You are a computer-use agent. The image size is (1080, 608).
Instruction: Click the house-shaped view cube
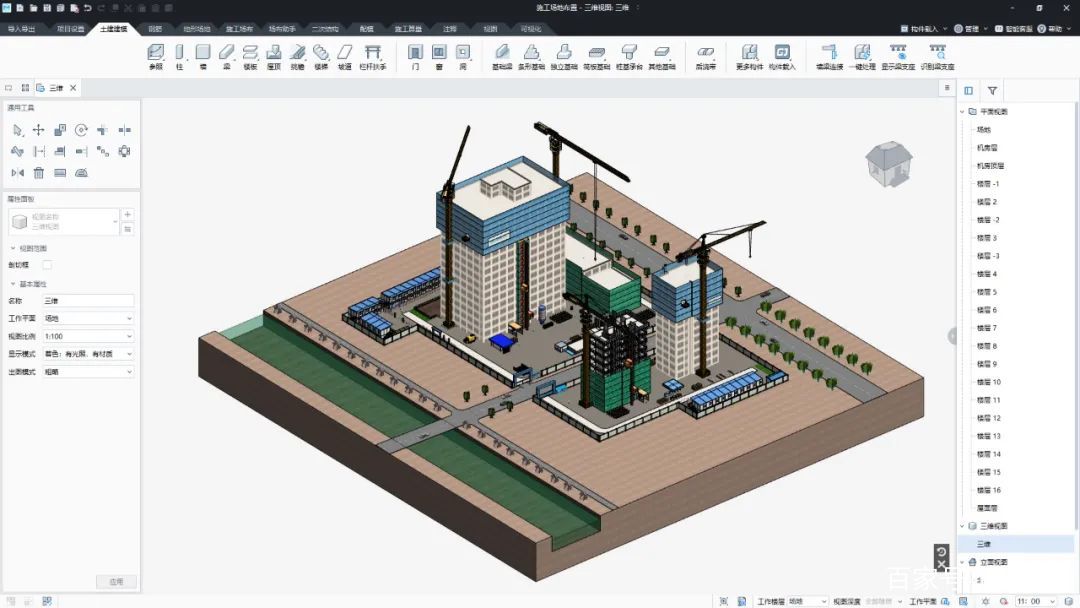tap(889, 164)
